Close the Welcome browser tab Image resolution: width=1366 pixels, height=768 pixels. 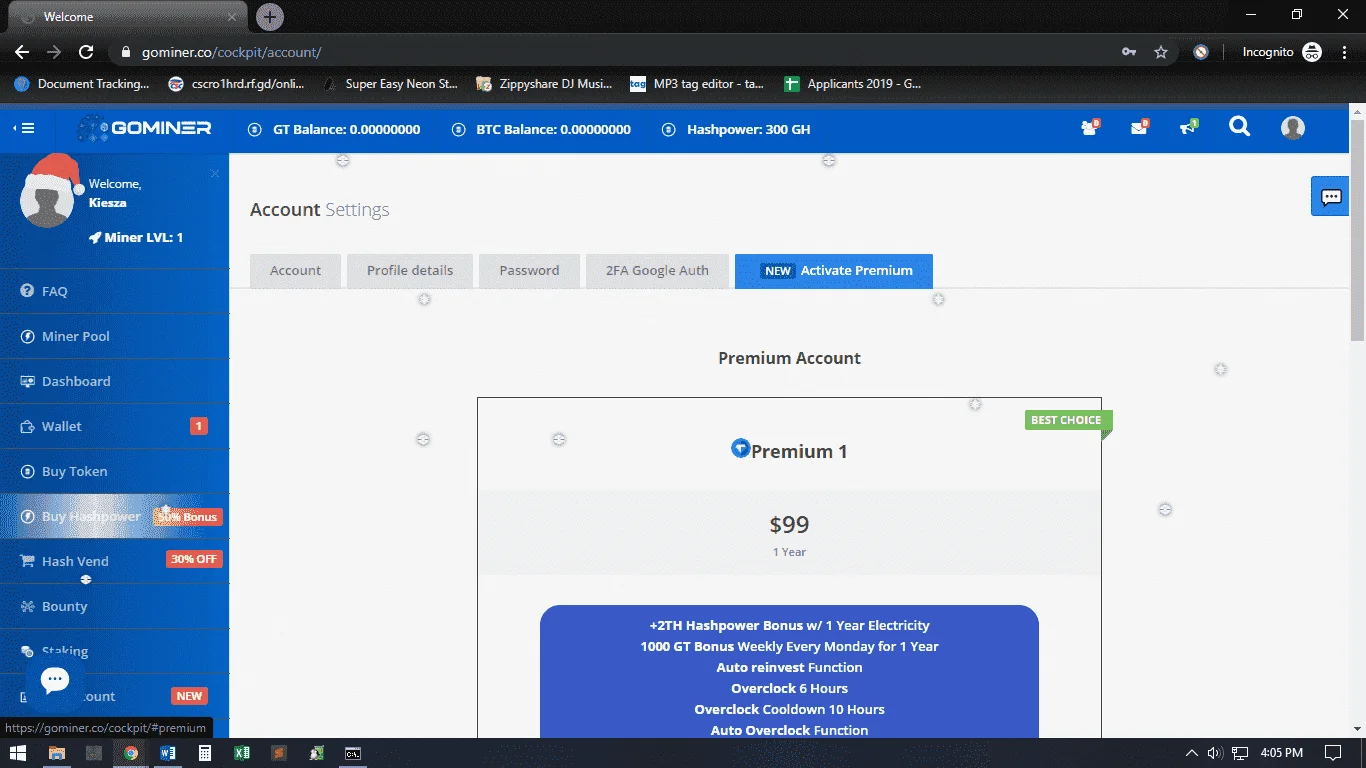pos(233,17)
